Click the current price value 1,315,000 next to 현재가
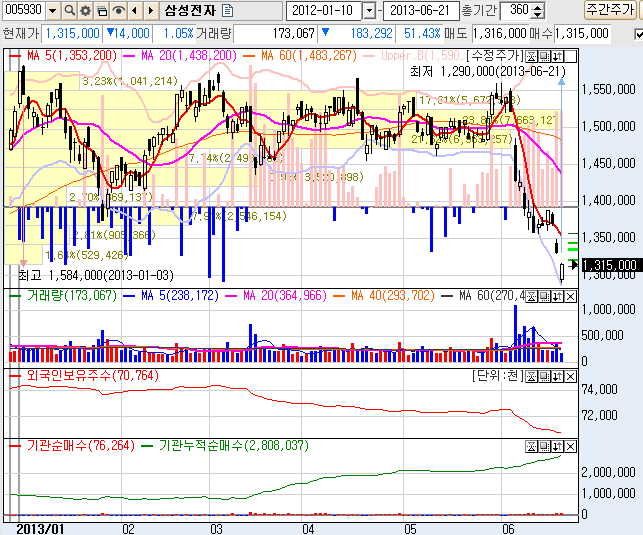Screen dimensions: 643x535 tap(72, 34)
